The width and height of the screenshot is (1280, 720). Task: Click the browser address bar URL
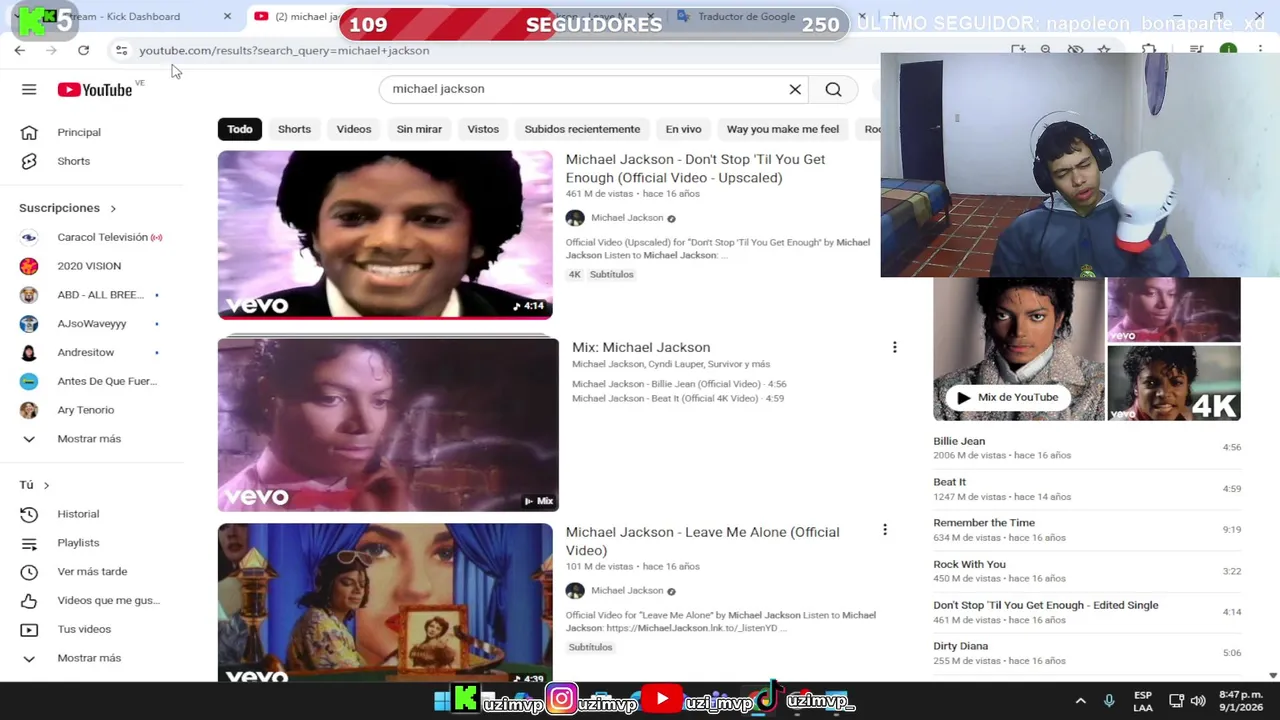click(284, 50)
